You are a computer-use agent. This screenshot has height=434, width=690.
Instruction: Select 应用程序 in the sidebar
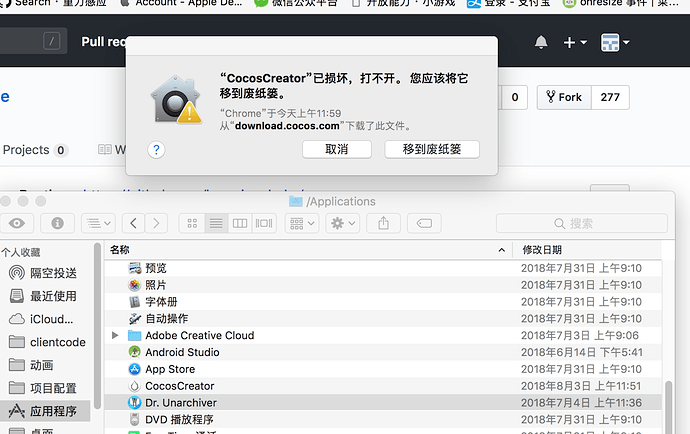(44, 411)
